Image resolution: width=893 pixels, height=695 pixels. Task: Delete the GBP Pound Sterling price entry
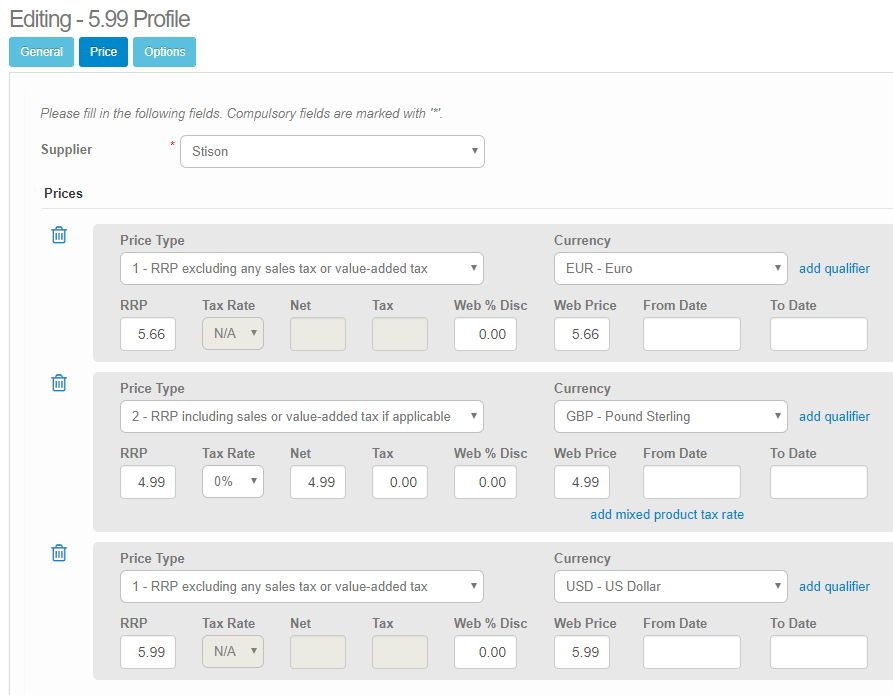coord(58,382)
